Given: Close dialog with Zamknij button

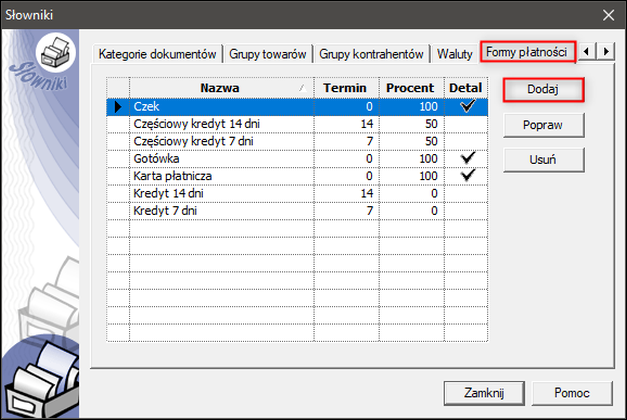Looking at the screenshot, I should click(484, 393).
